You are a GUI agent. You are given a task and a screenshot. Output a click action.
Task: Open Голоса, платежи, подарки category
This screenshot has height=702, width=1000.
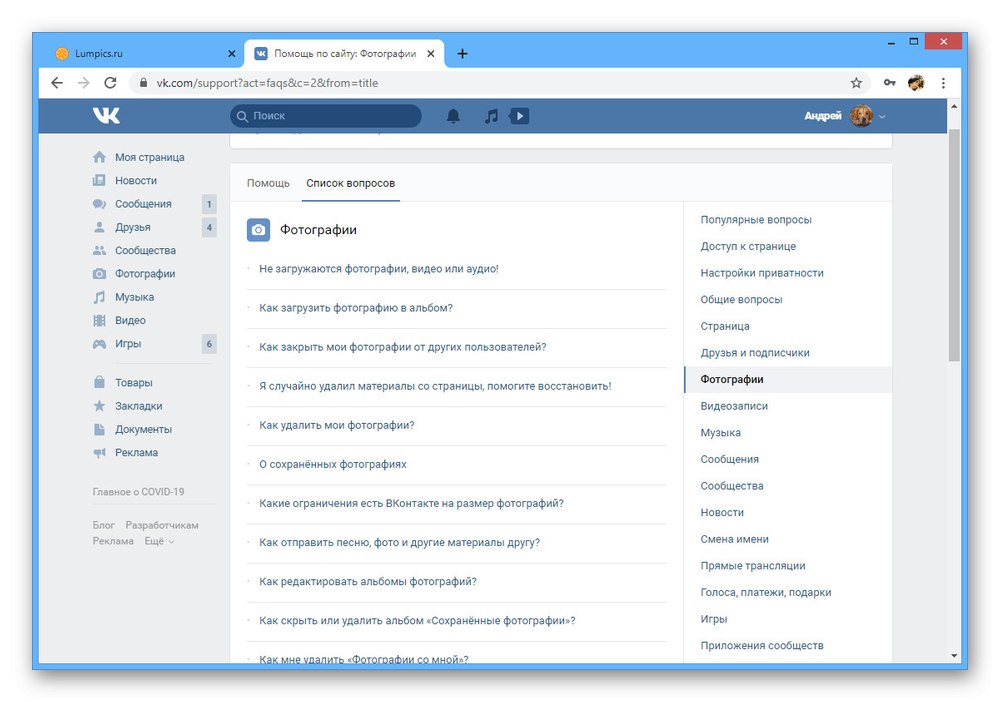pos(766,592)
